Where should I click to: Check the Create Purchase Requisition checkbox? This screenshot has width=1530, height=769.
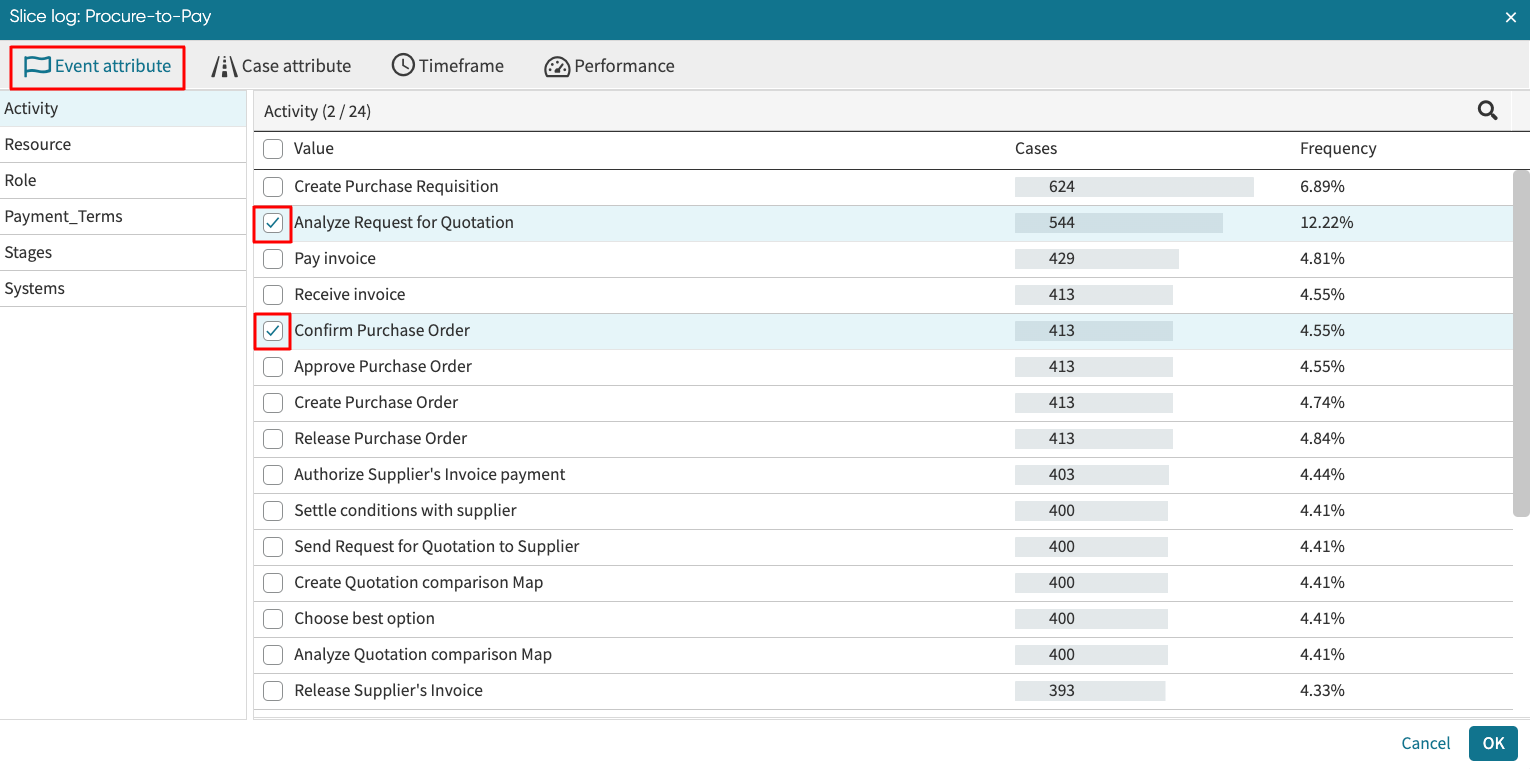[x=273, y=187]
